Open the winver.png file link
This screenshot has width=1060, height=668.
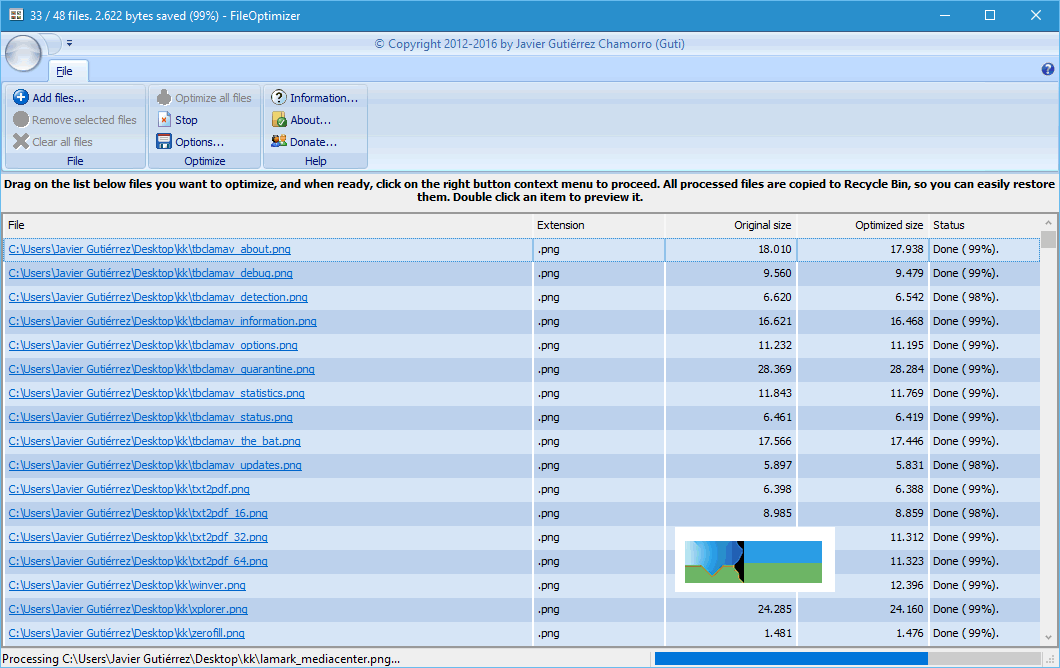(x=127, y=585)
